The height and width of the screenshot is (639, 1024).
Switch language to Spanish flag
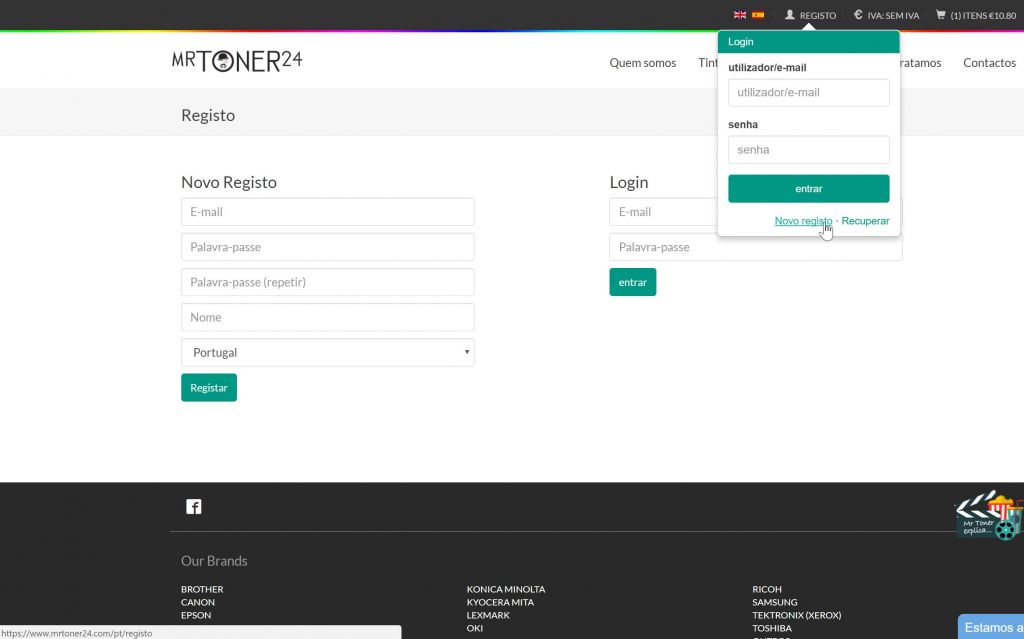coord(758,15)
